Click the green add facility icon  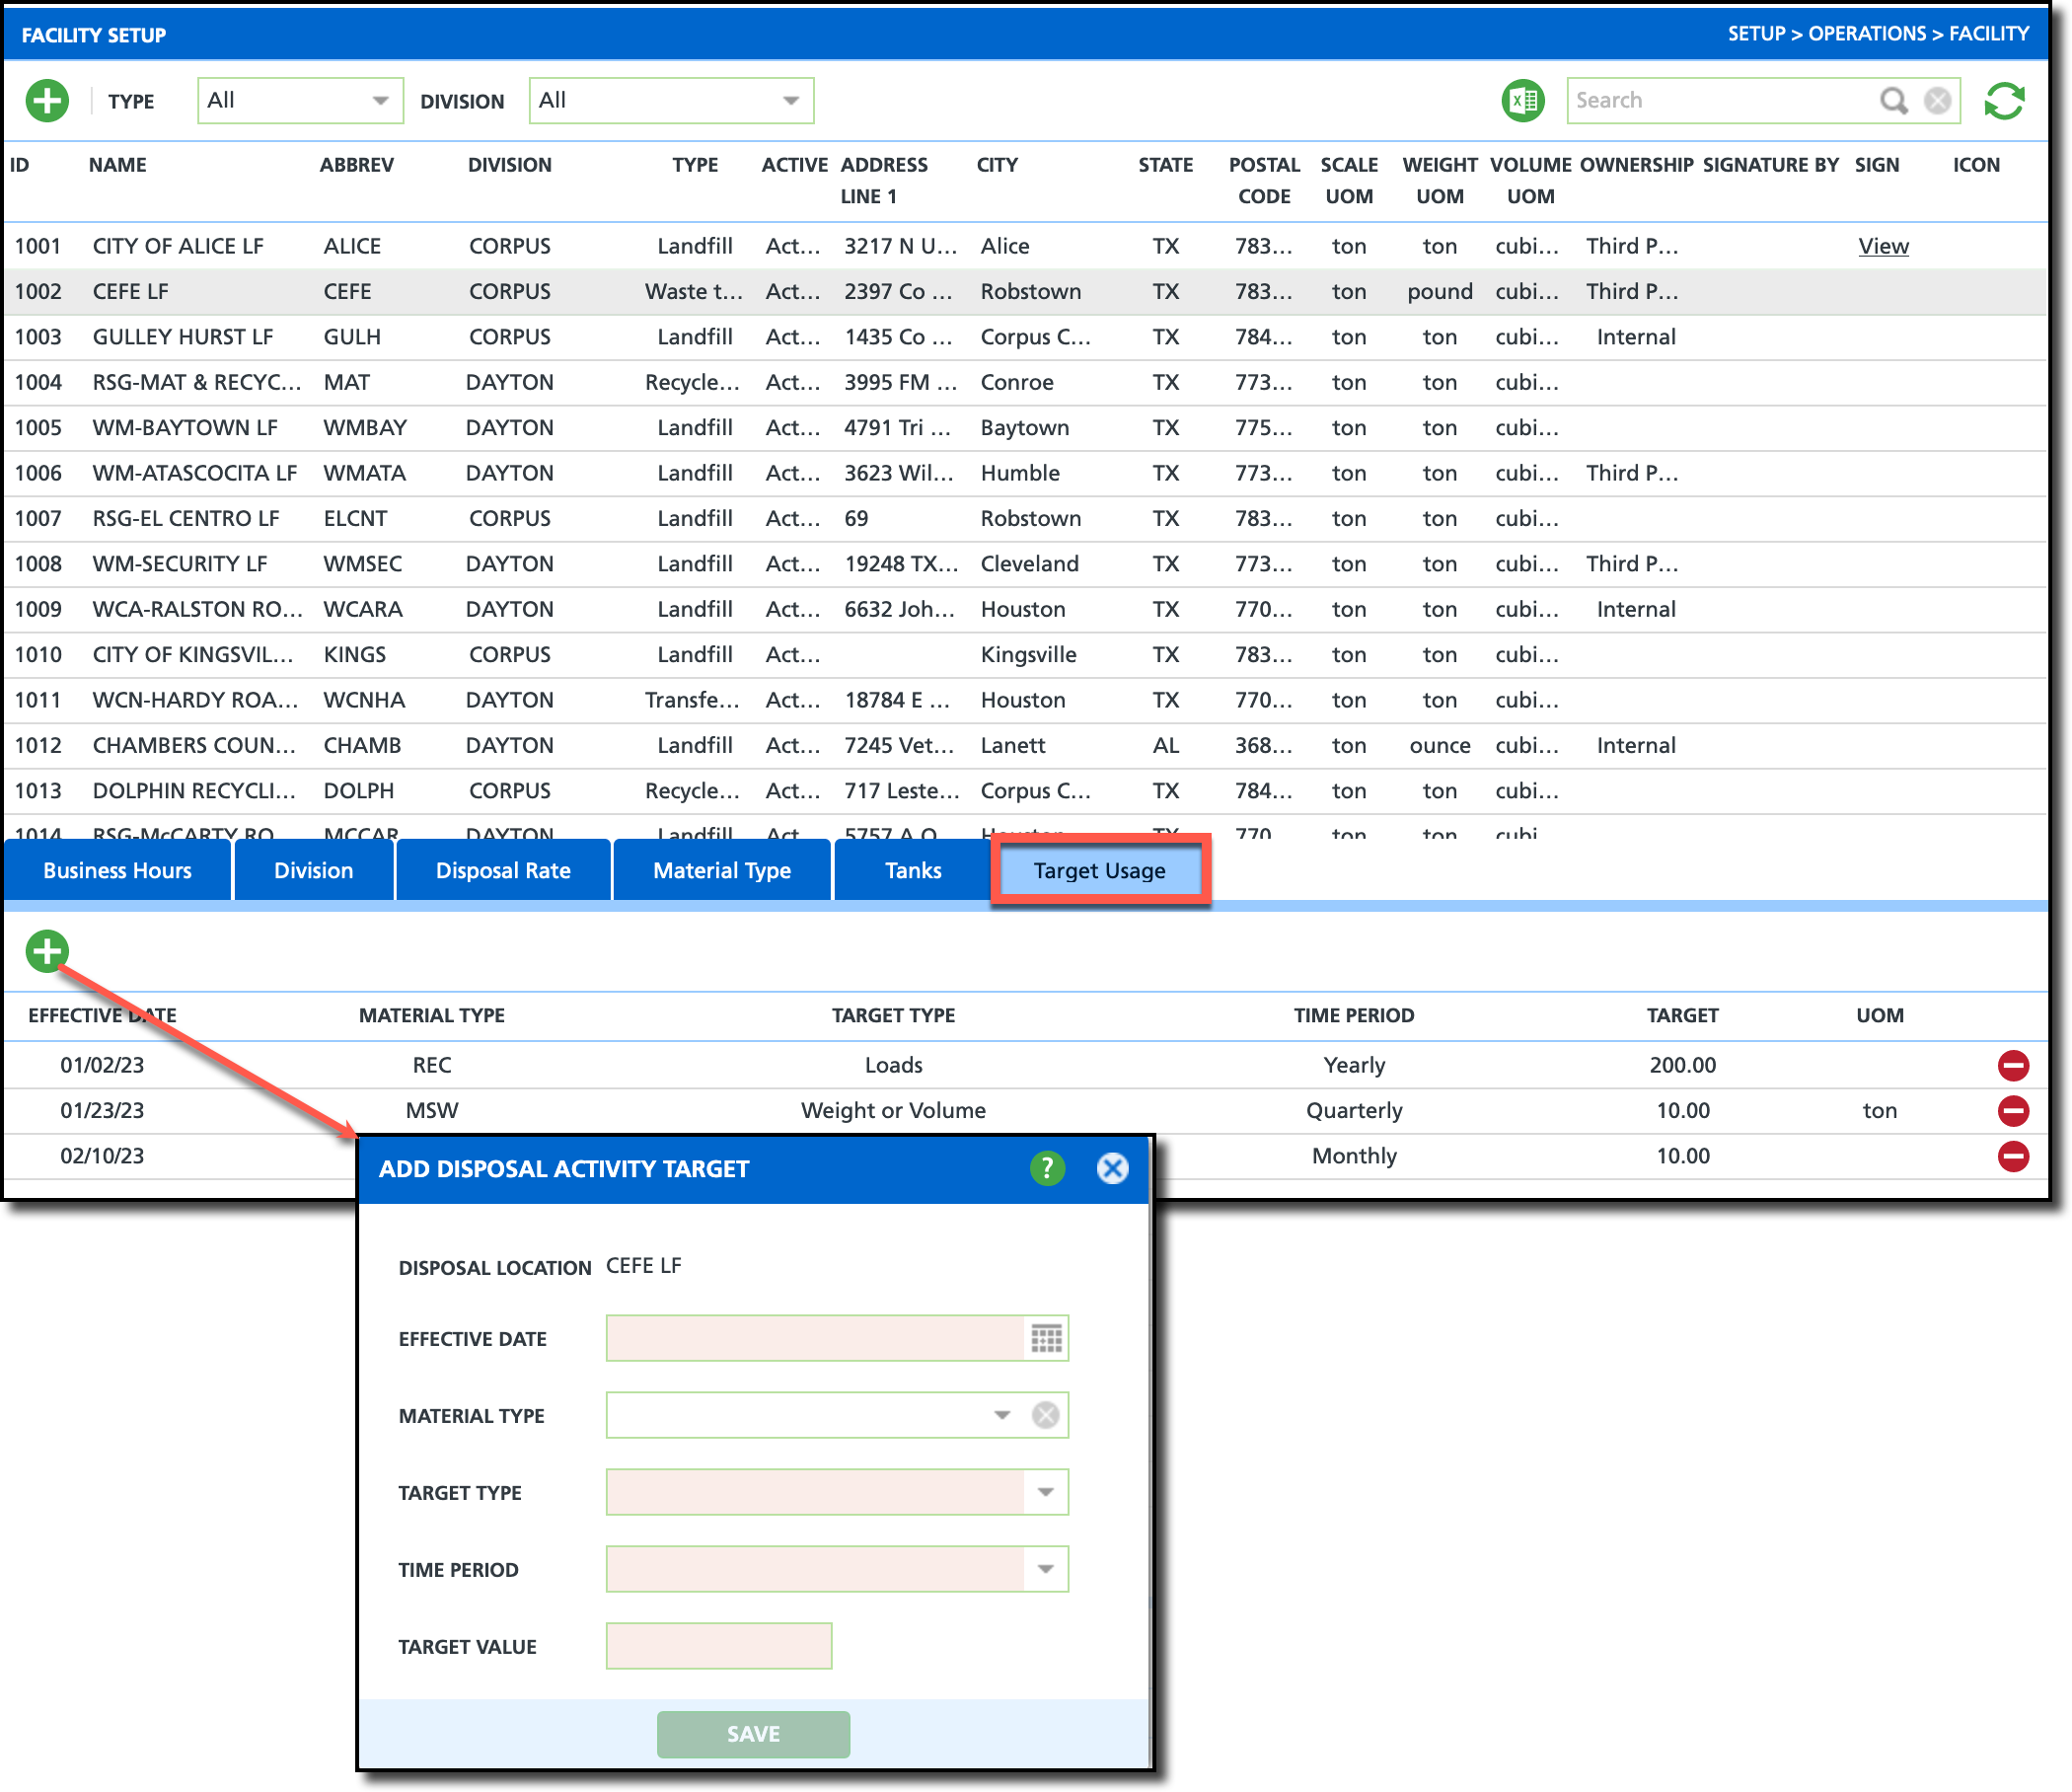(47, 101)
